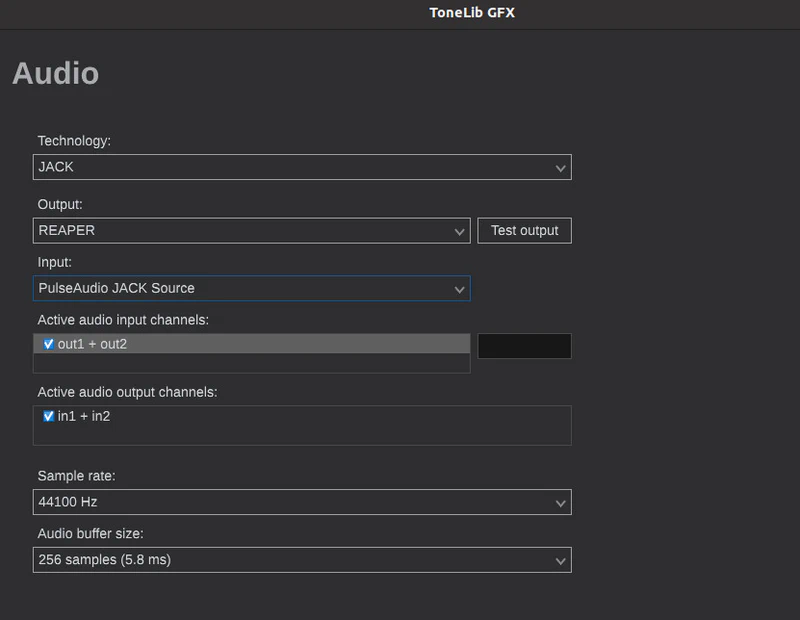The image size is (800, 620).
Task: Click the Sample rate: label
Action: coord(77,476)
